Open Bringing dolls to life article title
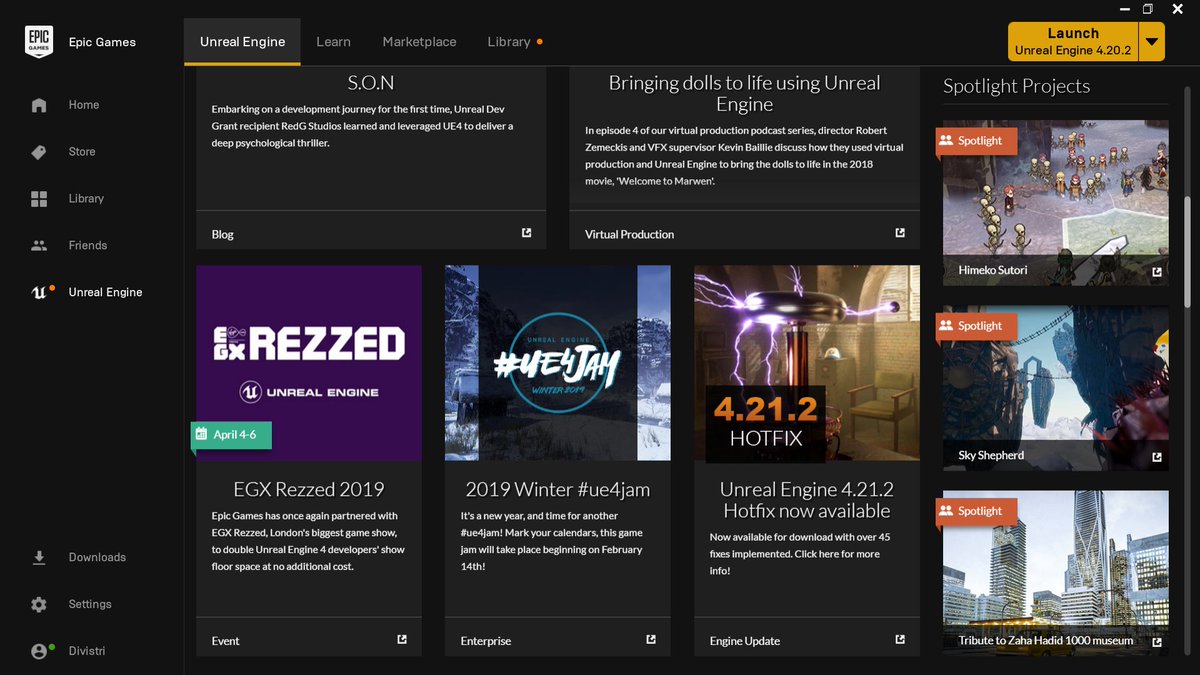1200x675 pixels. tap(744, 94)
